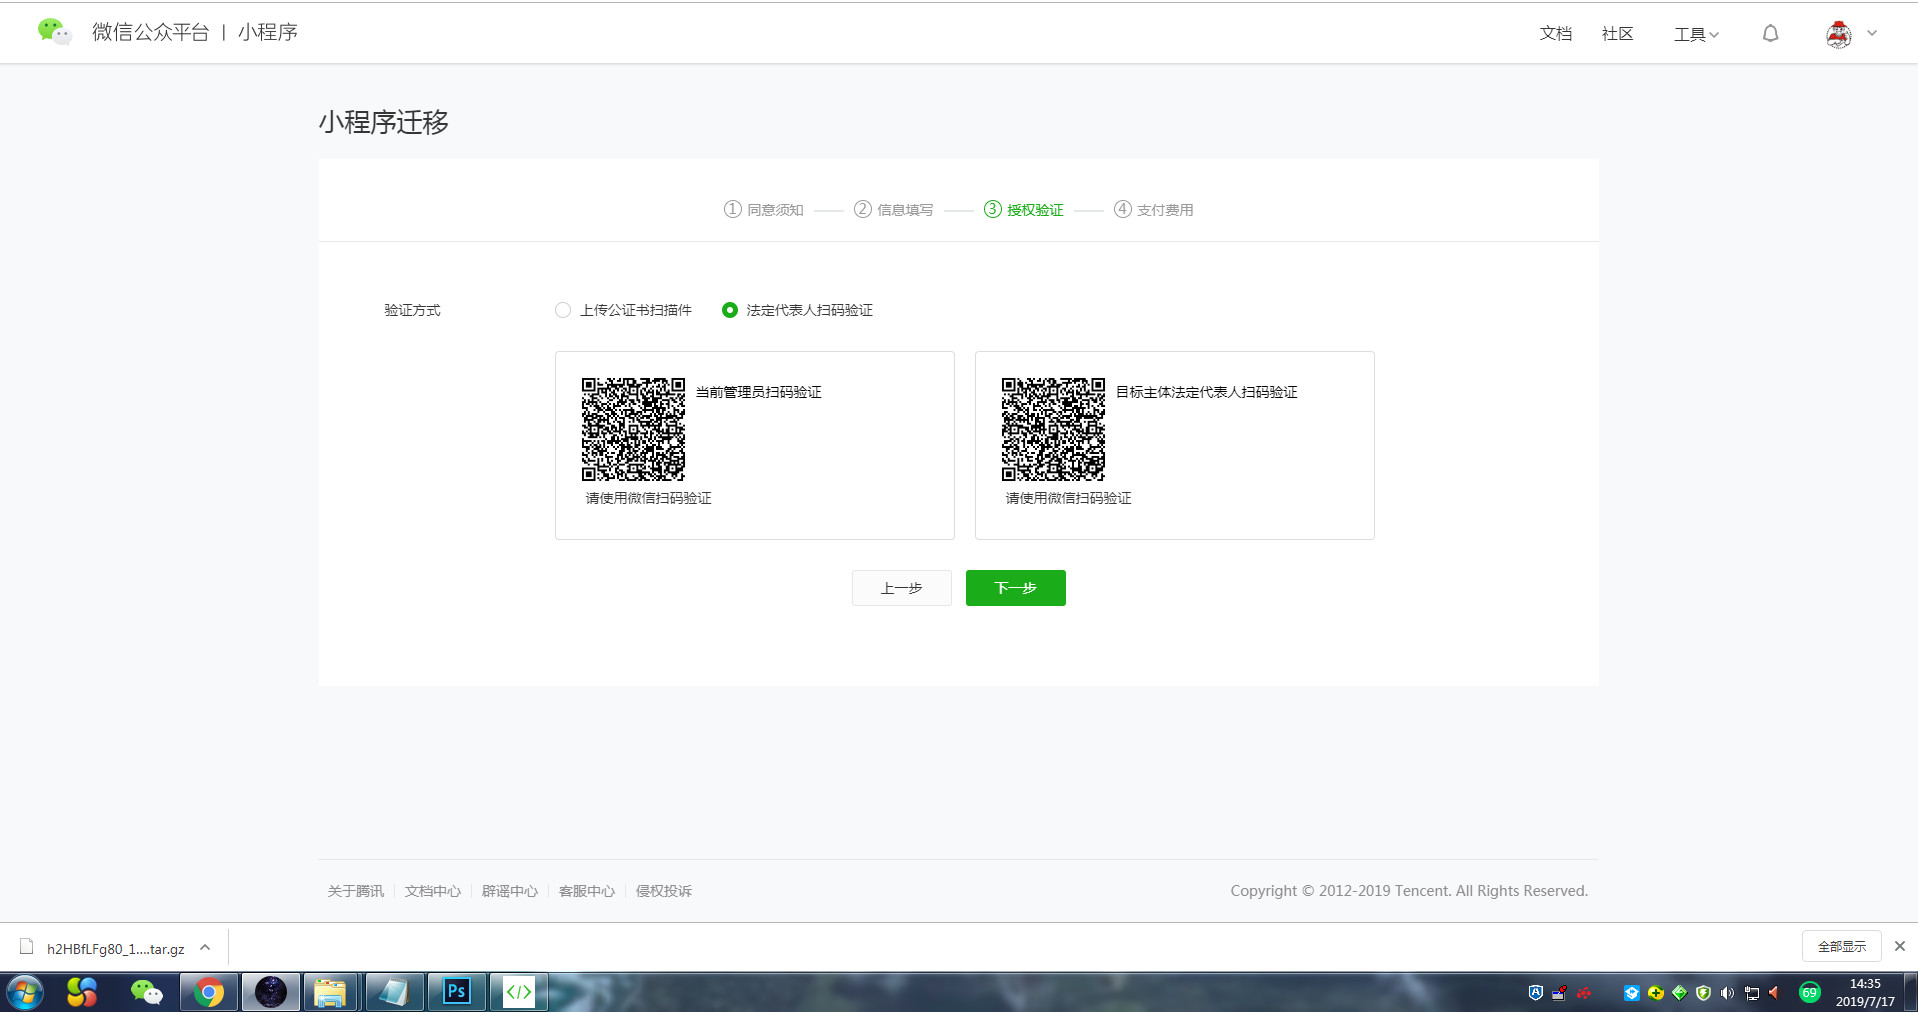
Task: Click the user avatar in the header
Action: (1838, 34)
